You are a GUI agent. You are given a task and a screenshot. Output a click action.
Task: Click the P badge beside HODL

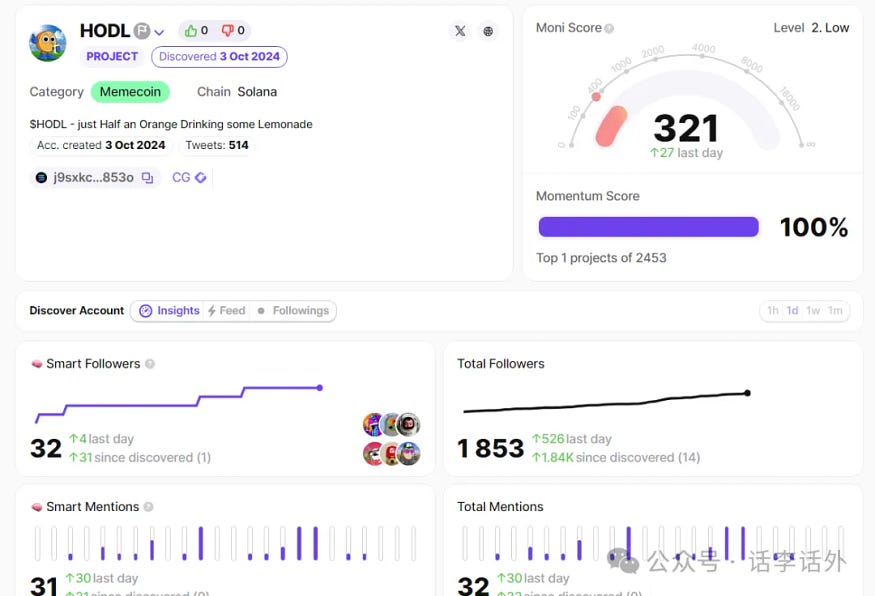coord(142,31)
